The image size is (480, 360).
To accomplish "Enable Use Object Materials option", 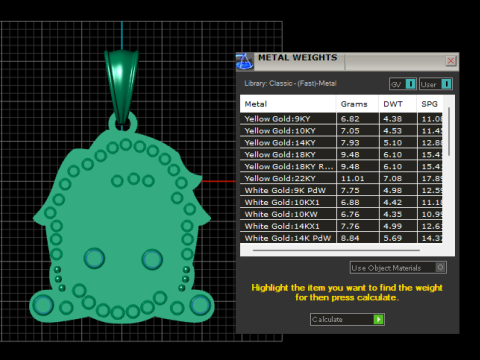I will tap(398, 268).
